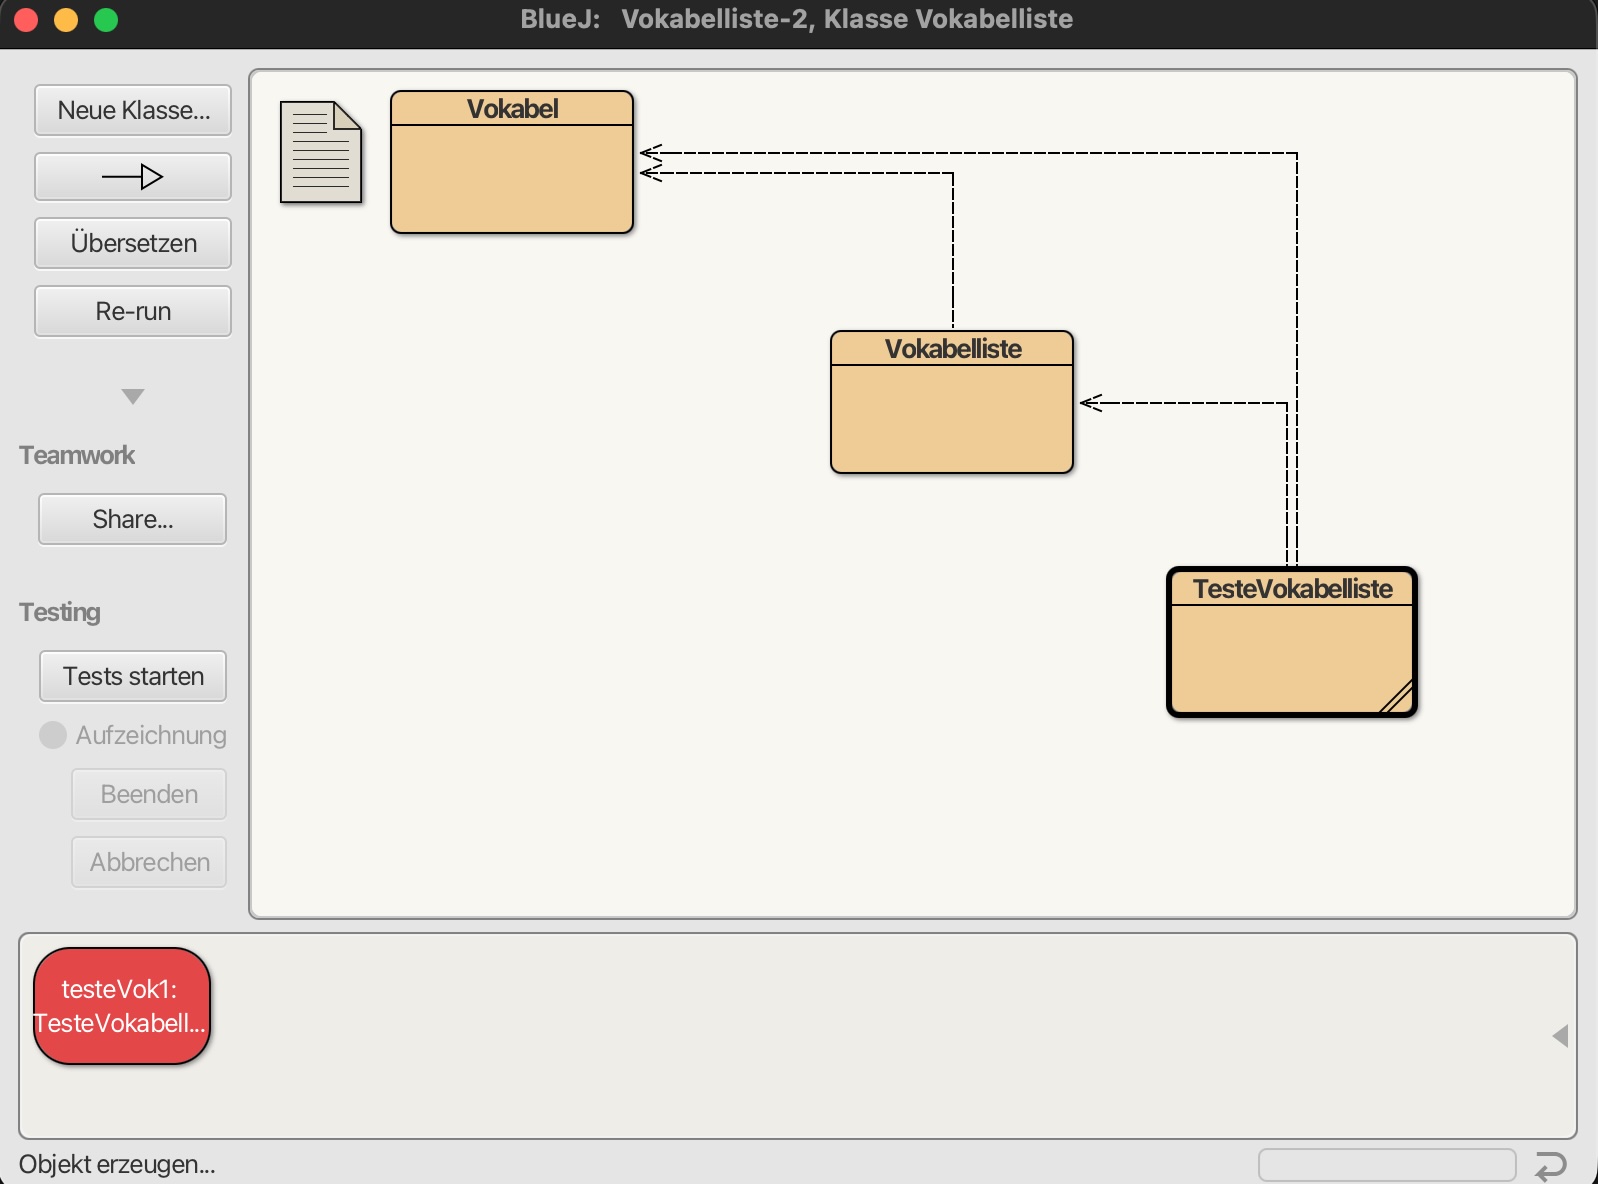Collapse the sidebar with the gray triangle
Image resolution: width=1598 pixels, height=1184 pixels.
coord(133,396)
